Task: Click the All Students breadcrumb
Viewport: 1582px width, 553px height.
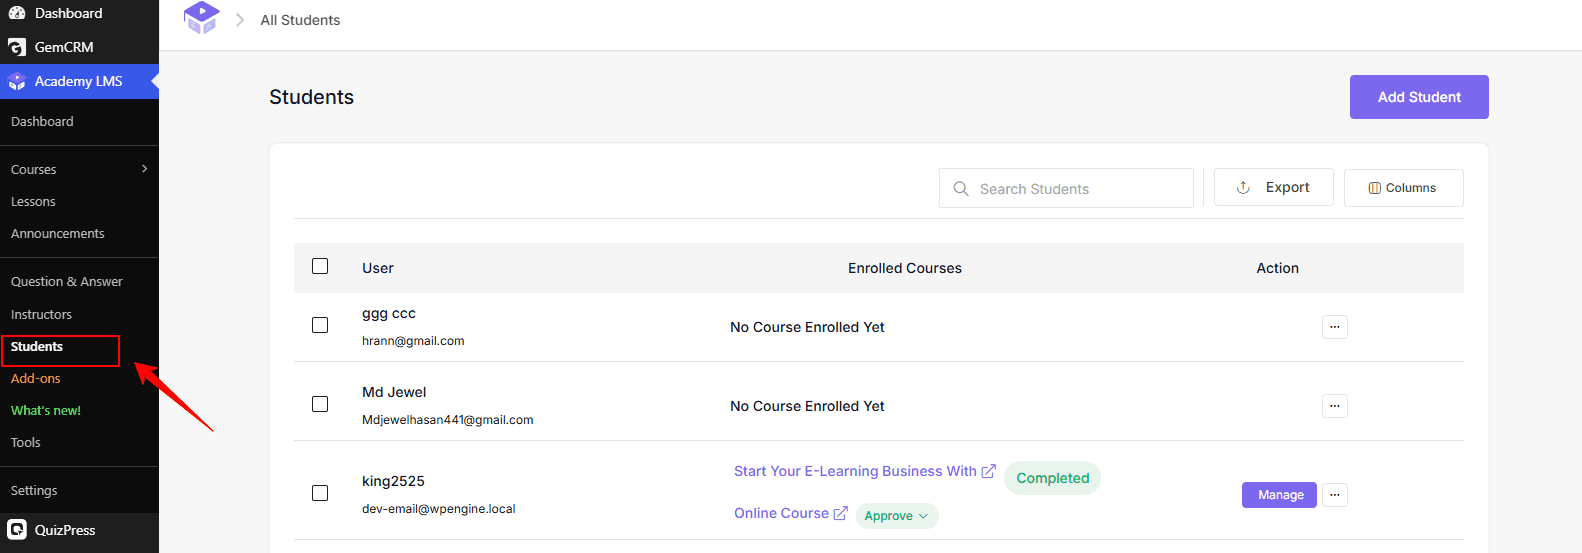Action: point(300,20)
